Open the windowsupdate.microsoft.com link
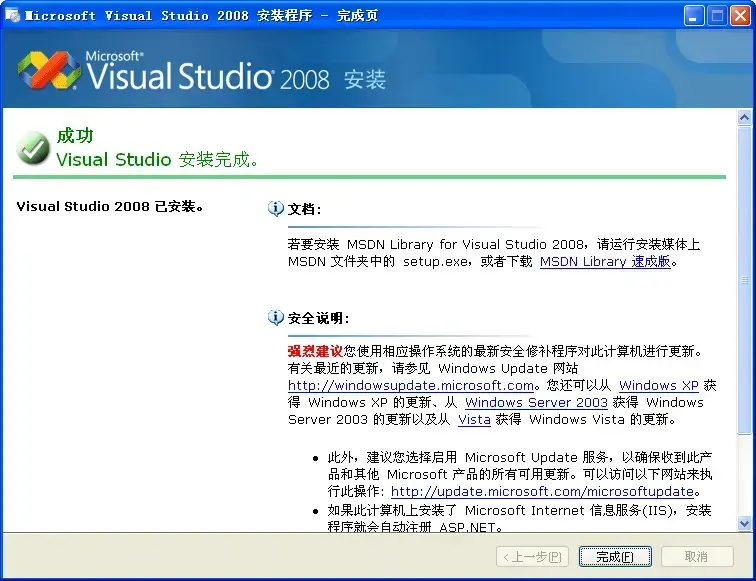Image resolution: width=756 pixels, height=581 pixels. coord(411,386)
